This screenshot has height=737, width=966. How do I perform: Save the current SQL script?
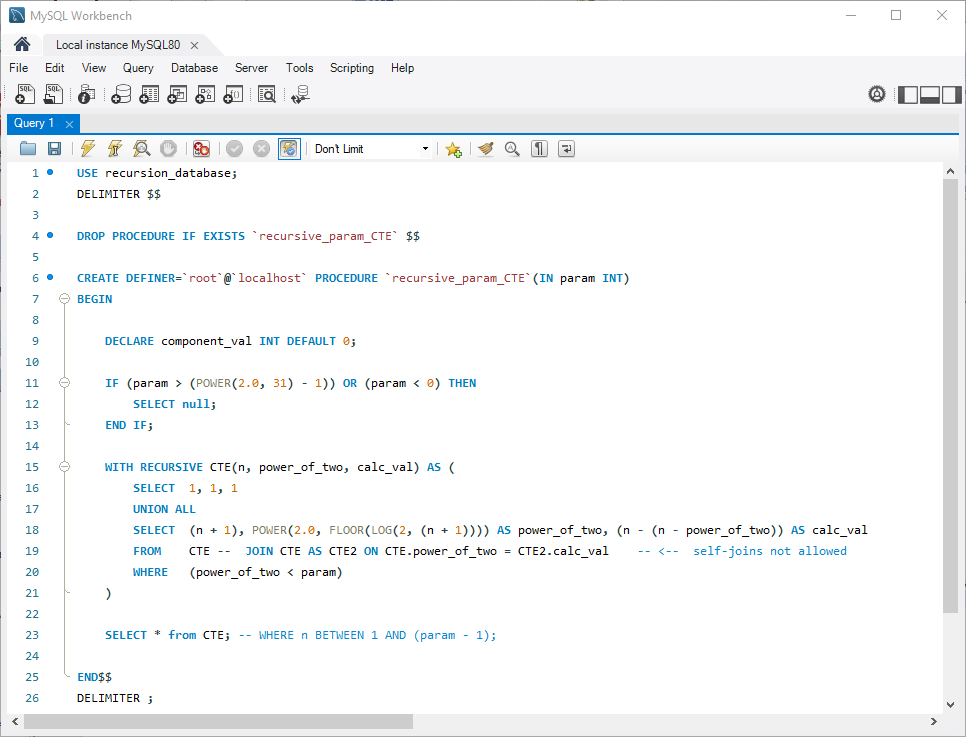[54, 148]
